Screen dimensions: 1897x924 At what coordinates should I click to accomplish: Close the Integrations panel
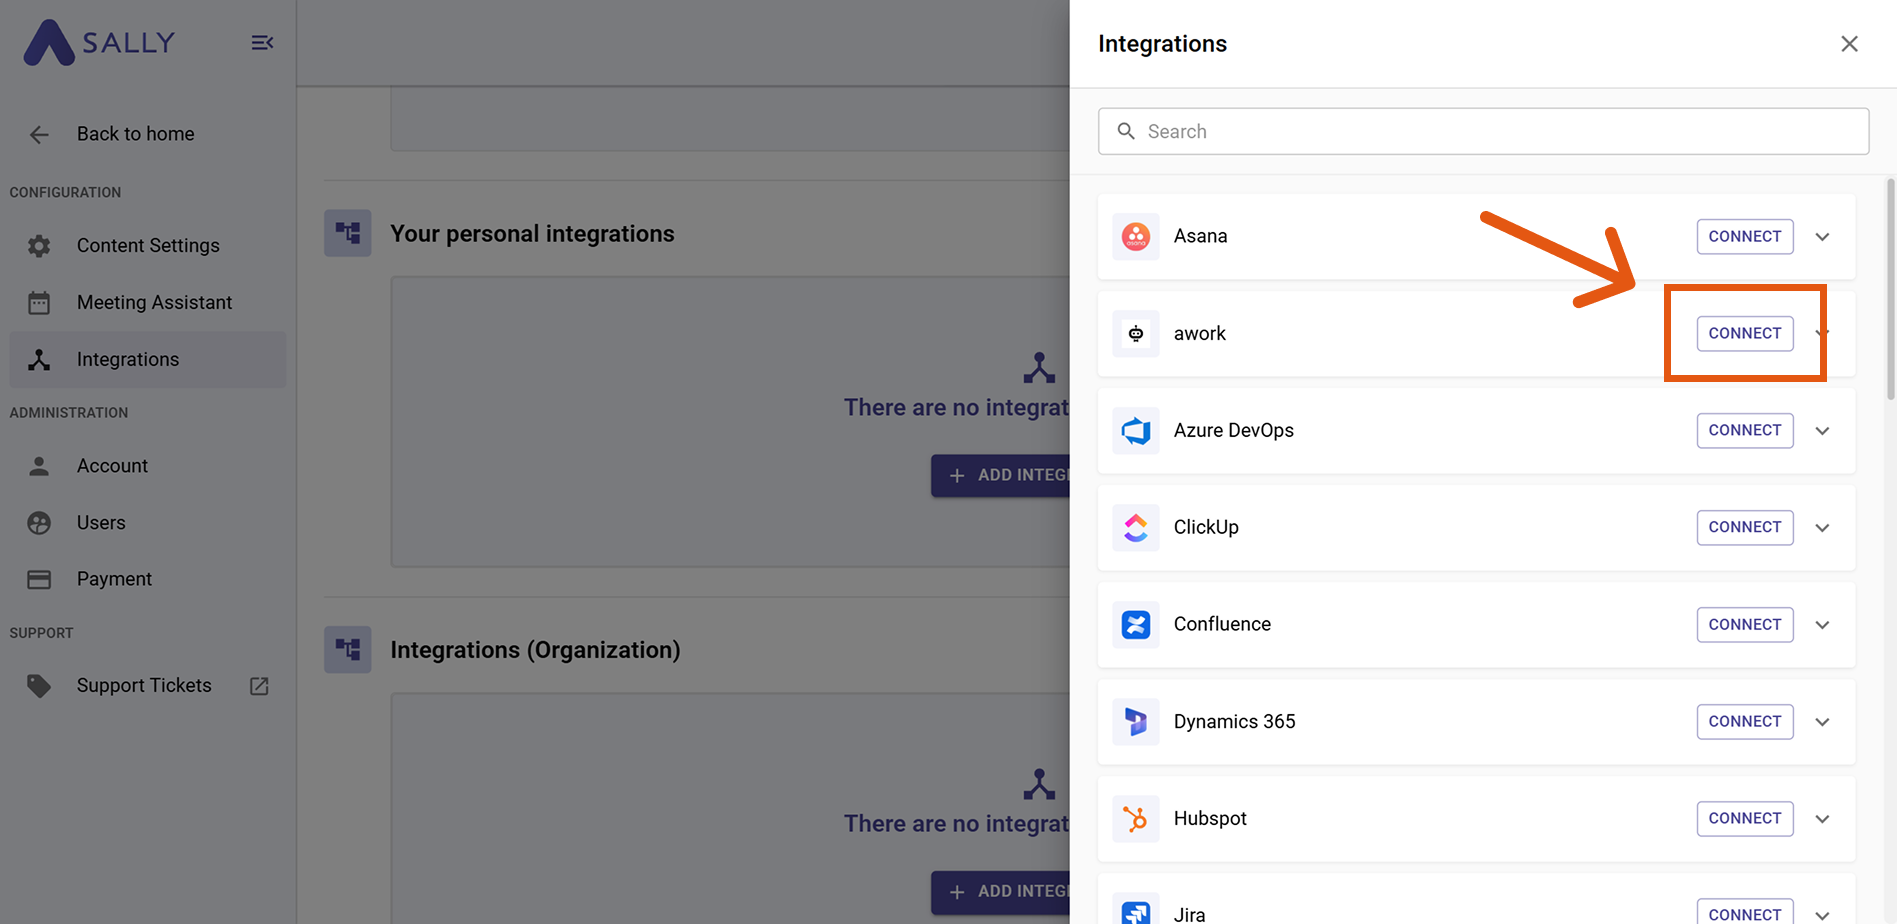tap(1849, 44)
